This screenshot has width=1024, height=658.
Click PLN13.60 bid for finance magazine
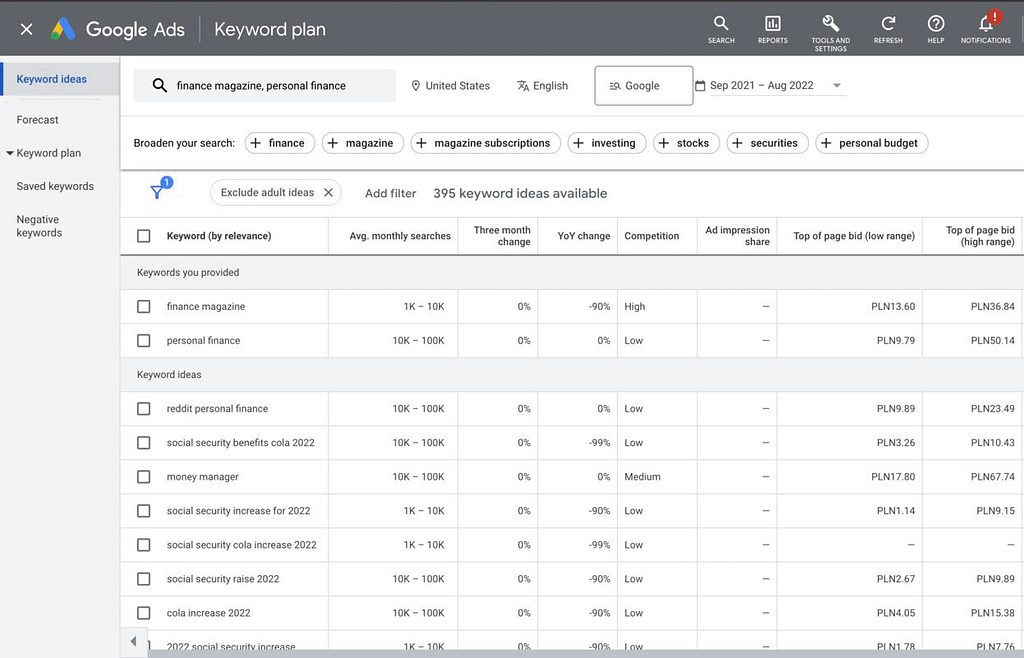[893, 306]
